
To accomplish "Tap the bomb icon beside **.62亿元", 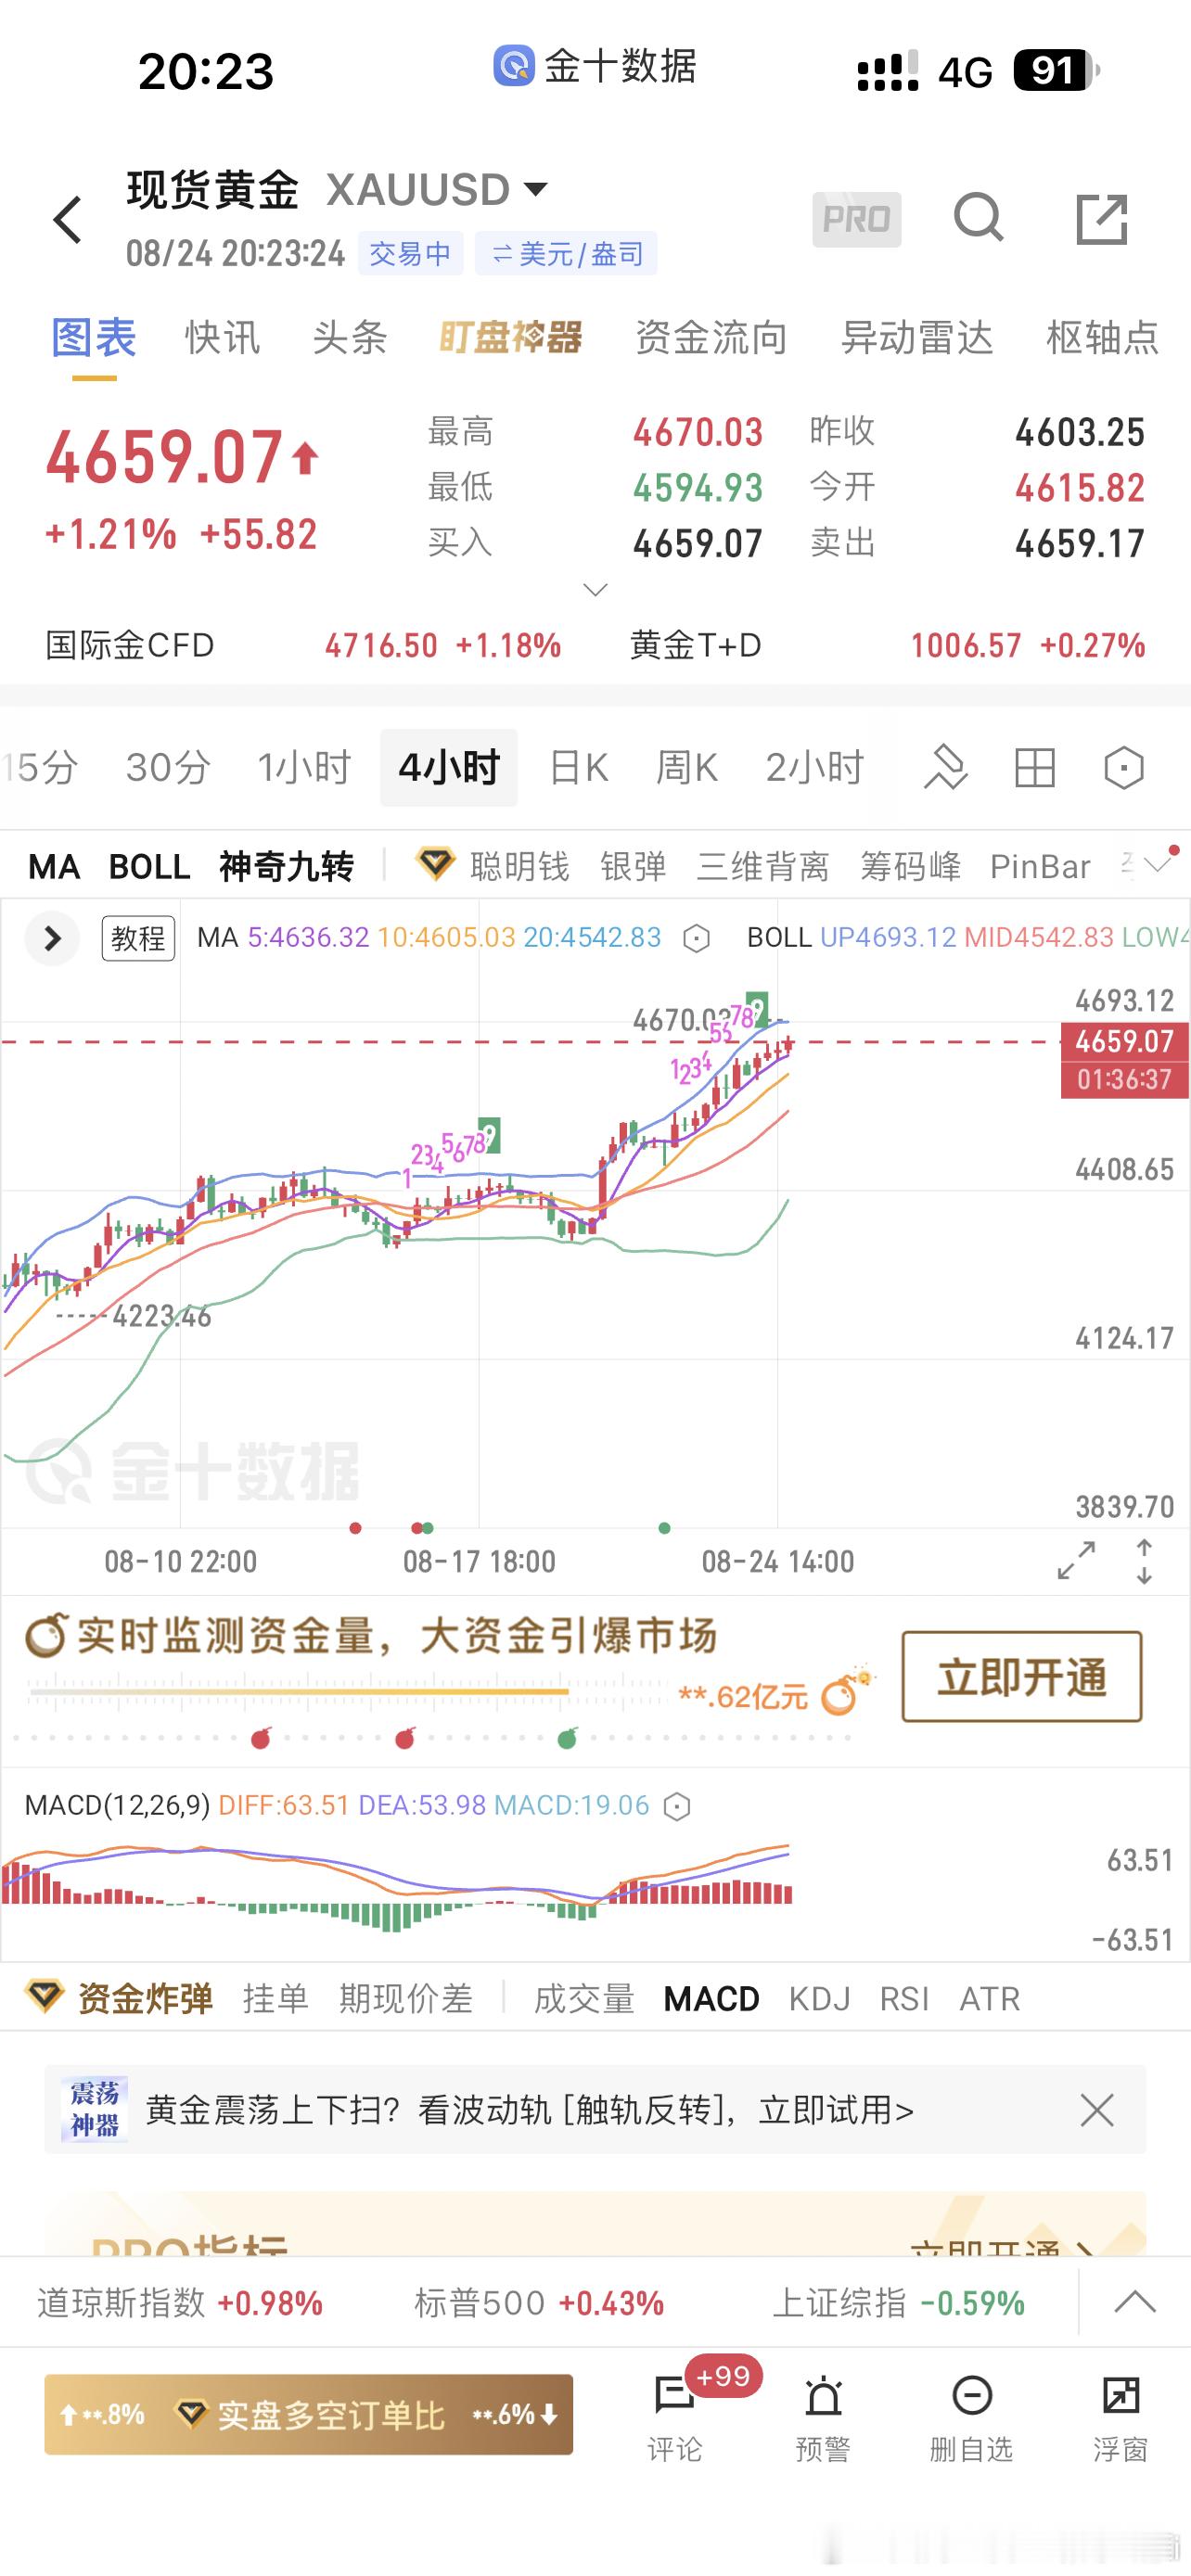I will 845,1692.
